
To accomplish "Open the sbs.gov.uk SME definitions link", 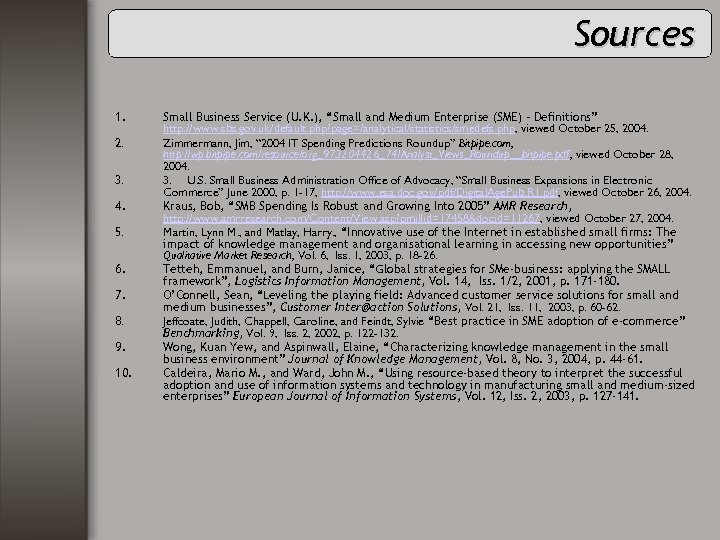I will pyautogui.click(x=339, y=129).
